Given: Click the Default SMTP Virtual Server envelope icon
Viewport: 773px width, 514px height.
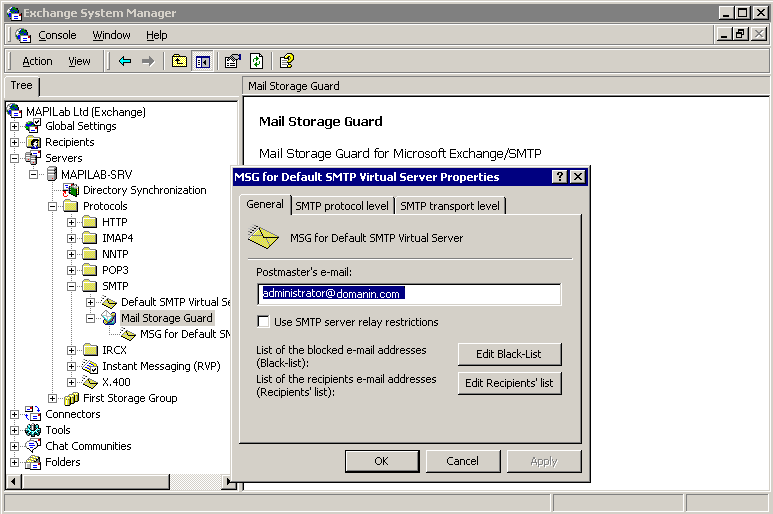Looking at the screenshot, I should pyautogui.click(x=109, y=302).
